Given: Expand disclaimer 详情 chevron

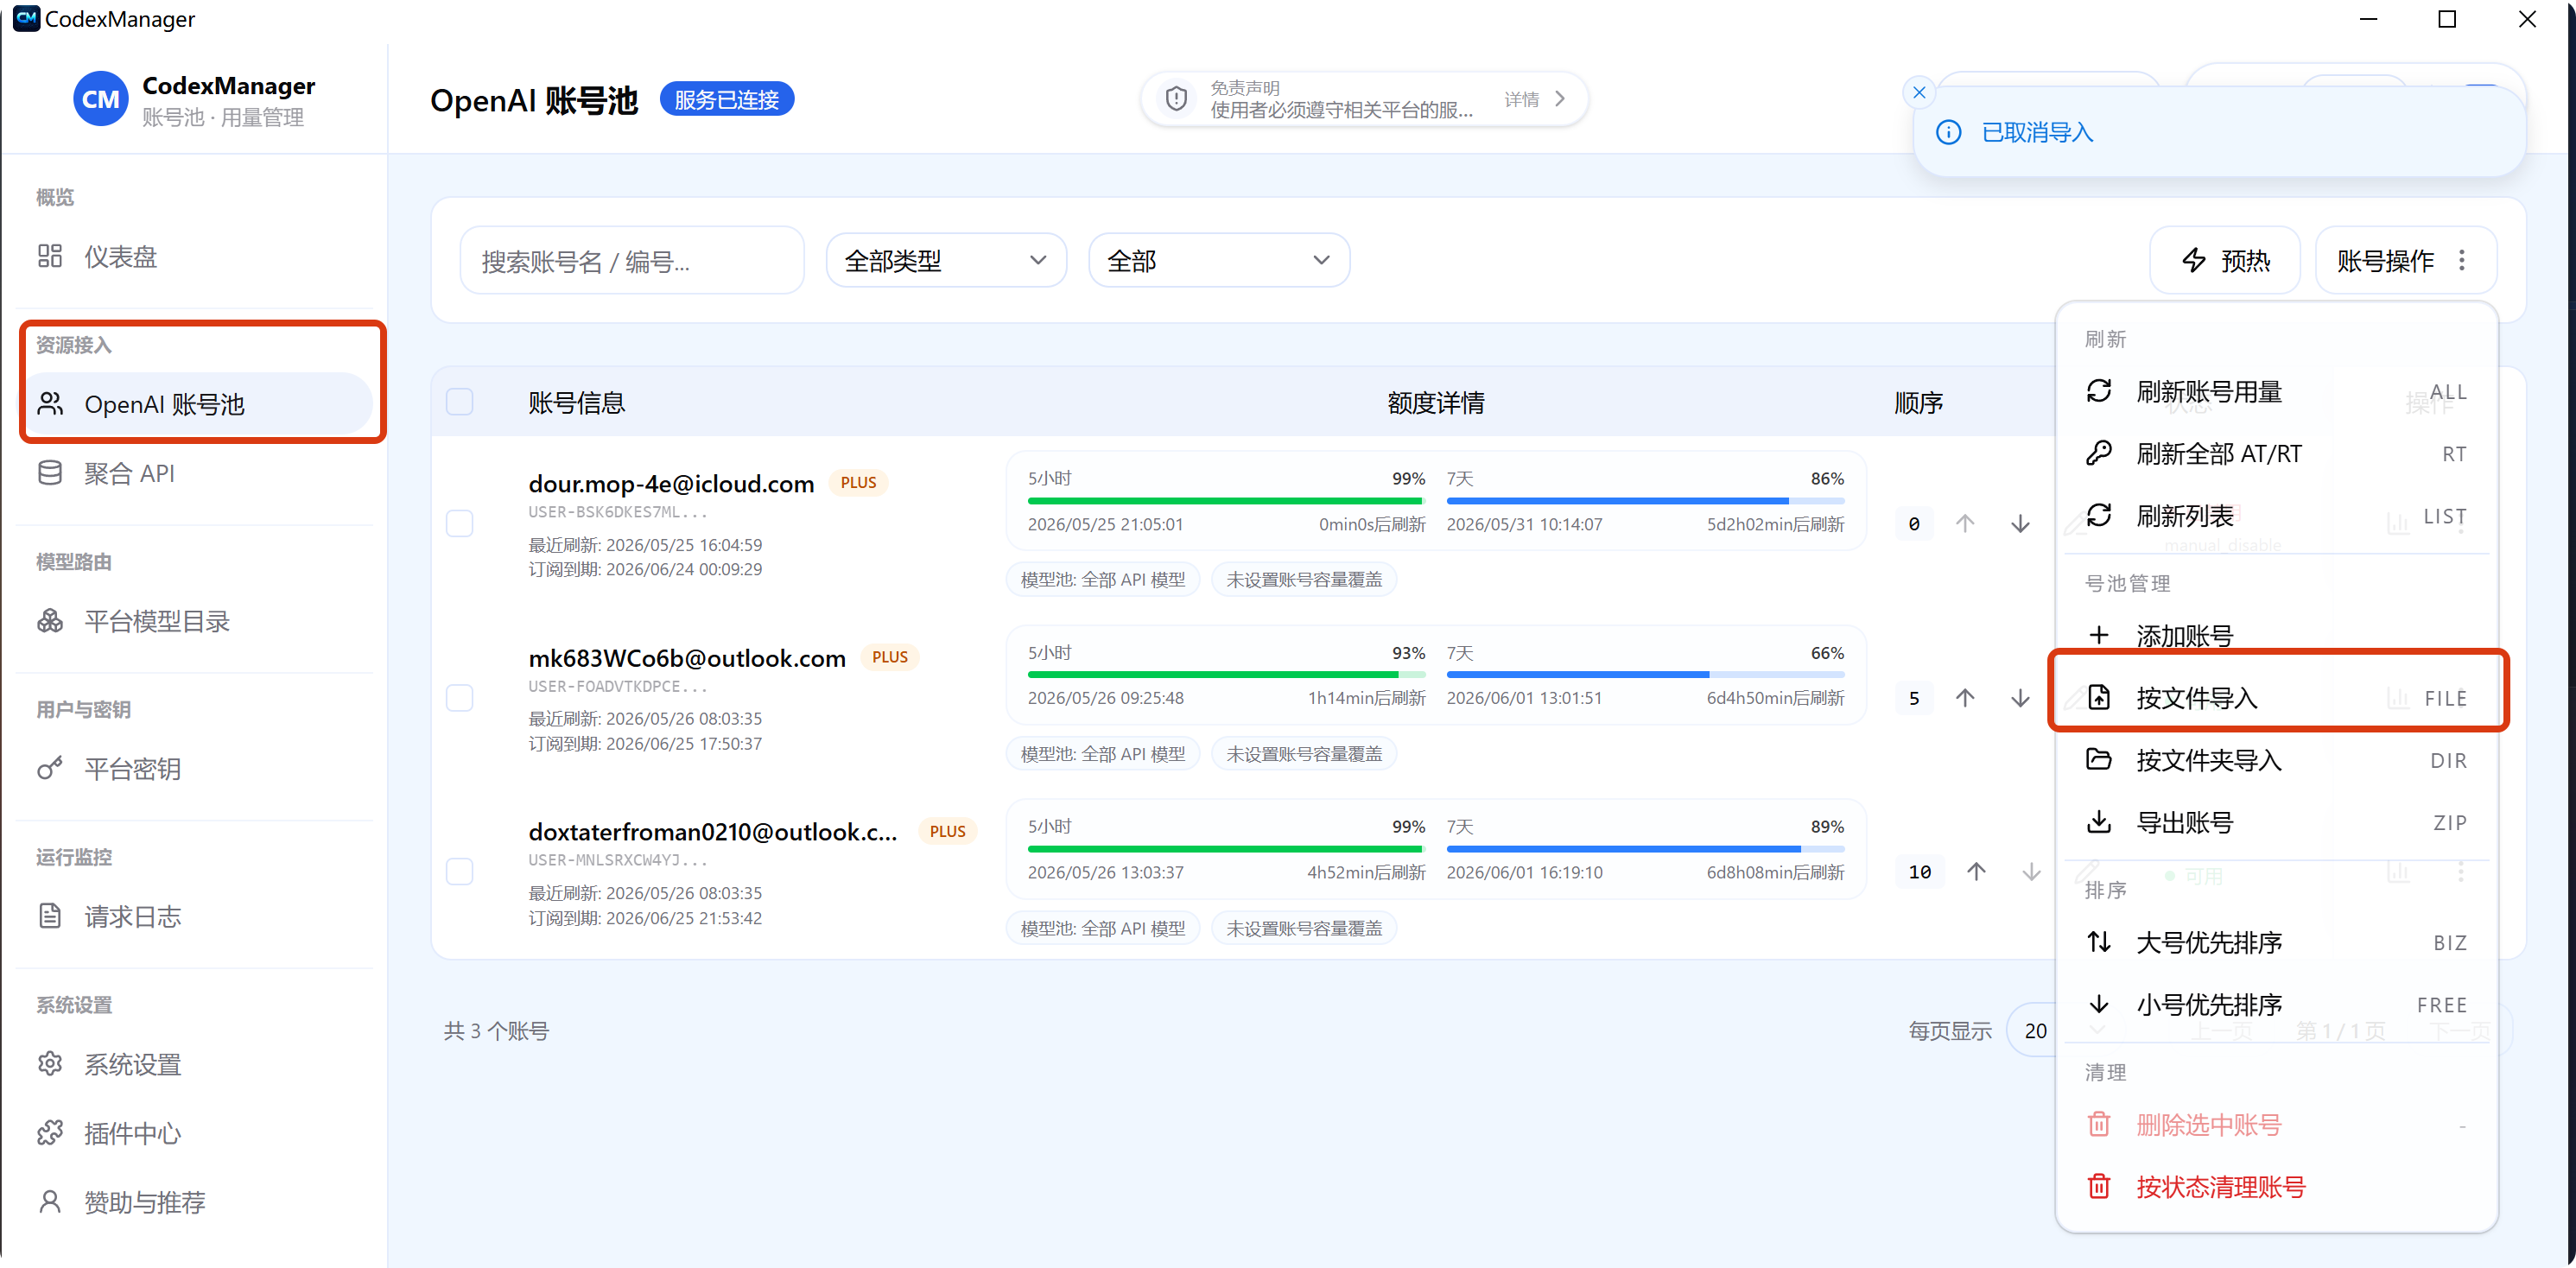Looking at the screenshot, I should pyautogui.click(x=1559, y=99).
